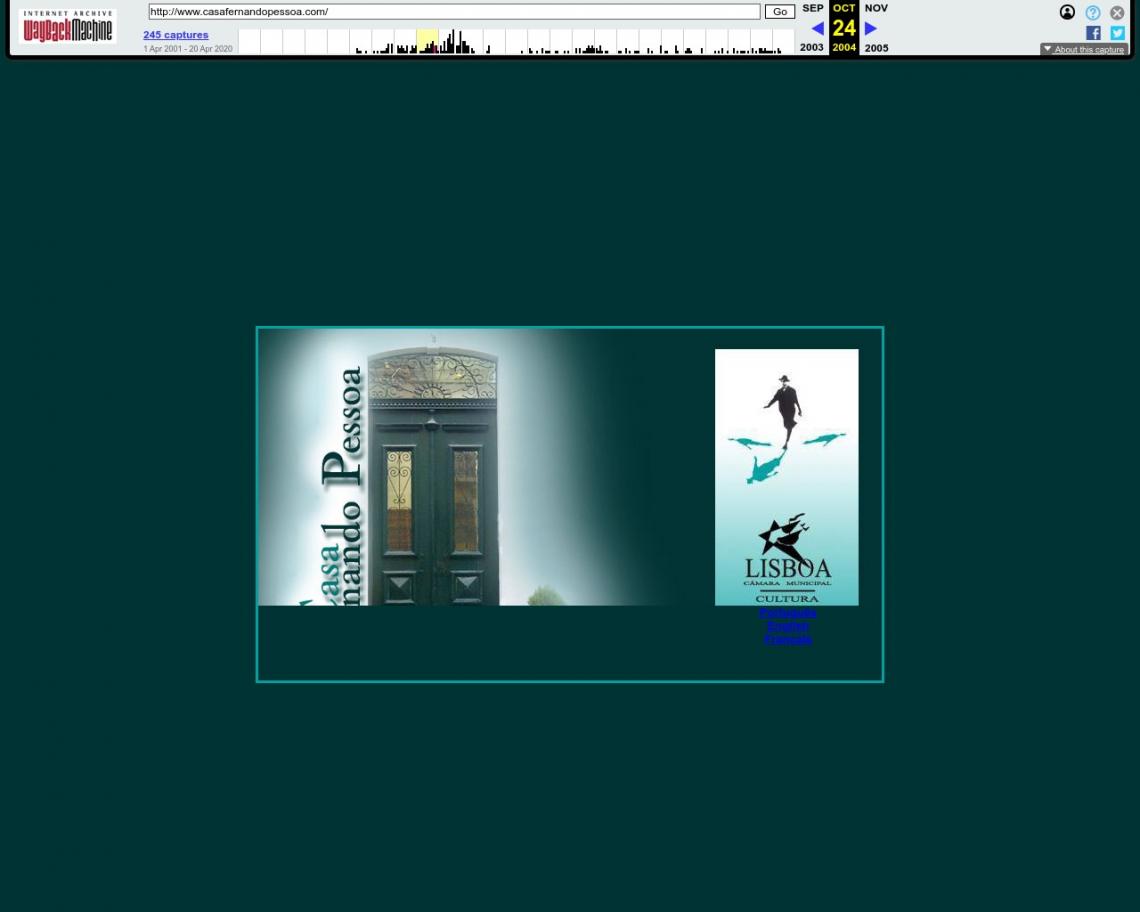Click the highlighted year in capture timeline
This screenshot has width=1140, height=912.
coord(428,41)
